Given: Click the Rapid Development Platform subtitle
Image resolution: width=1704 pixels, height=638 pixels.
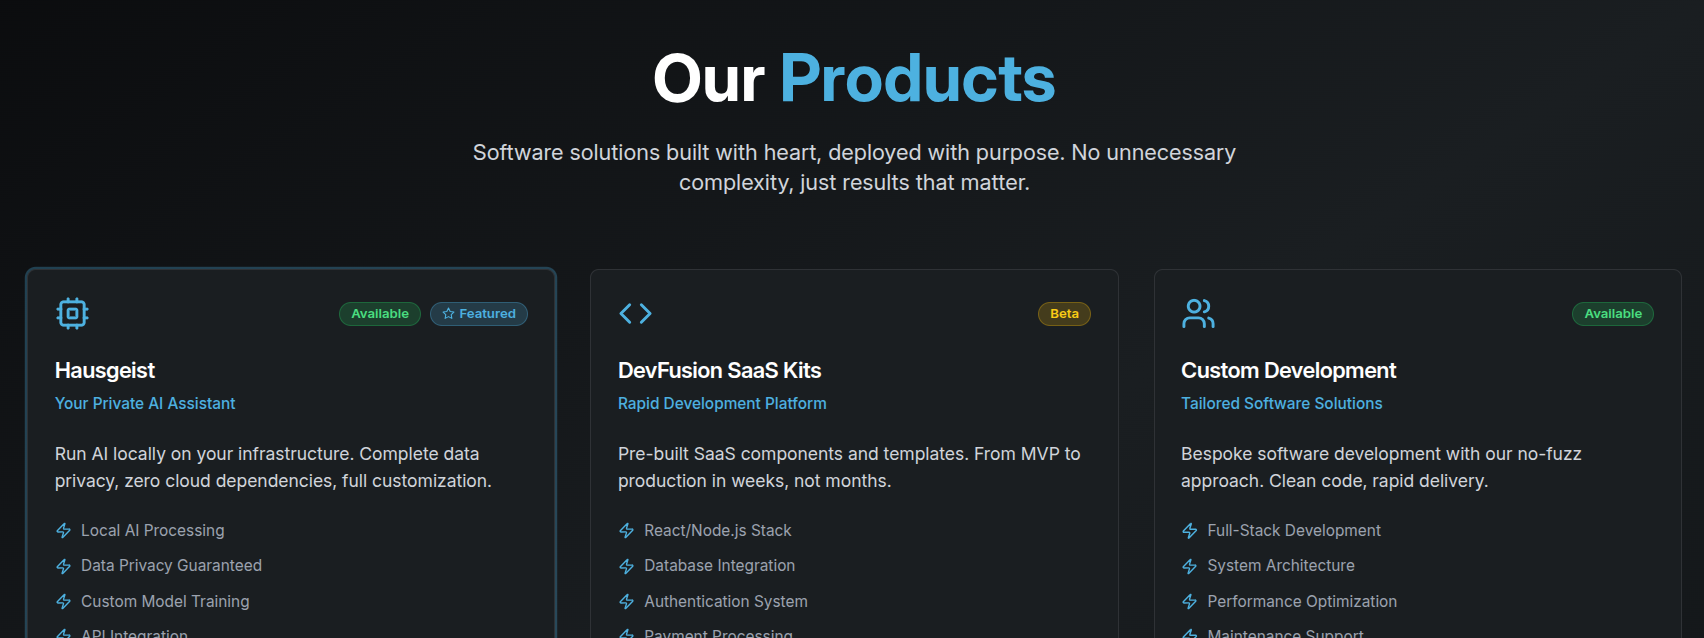Looking at the screenshot, I should [722, 403].
